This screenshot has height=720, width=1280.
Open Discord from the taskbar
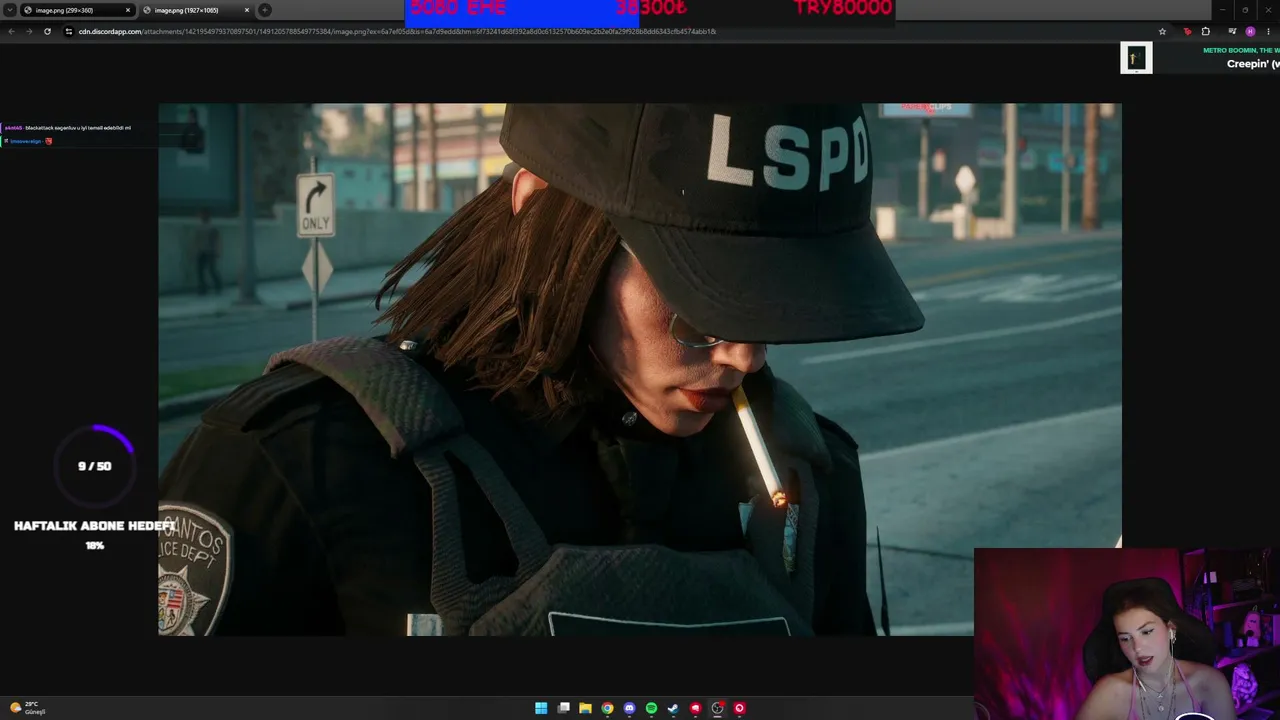tap(629, 708)
